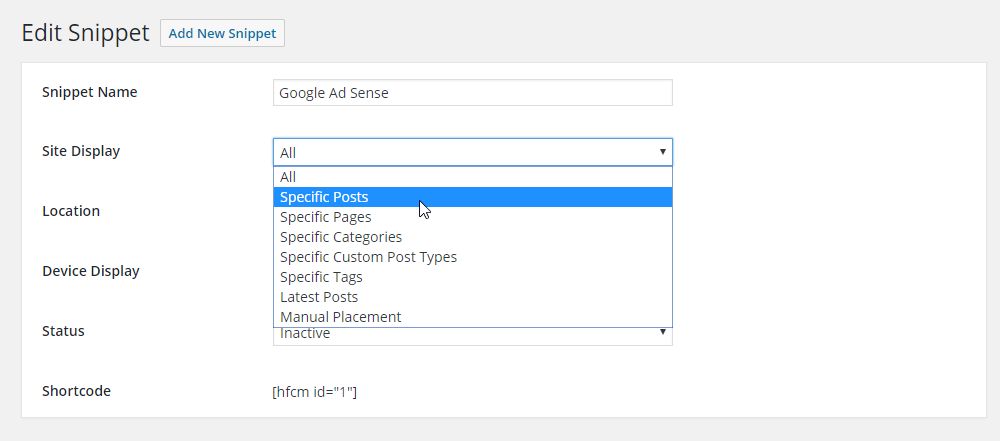Click the Shortcode label
Screen dimensions: 1000x441
tap(77, 391)
